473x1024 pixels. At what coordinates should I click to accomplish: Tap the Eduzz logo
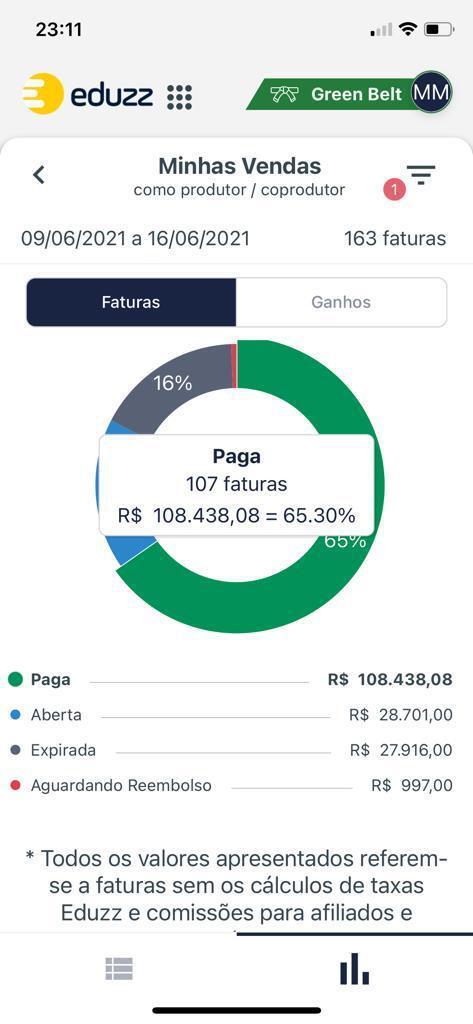(88, 95)
